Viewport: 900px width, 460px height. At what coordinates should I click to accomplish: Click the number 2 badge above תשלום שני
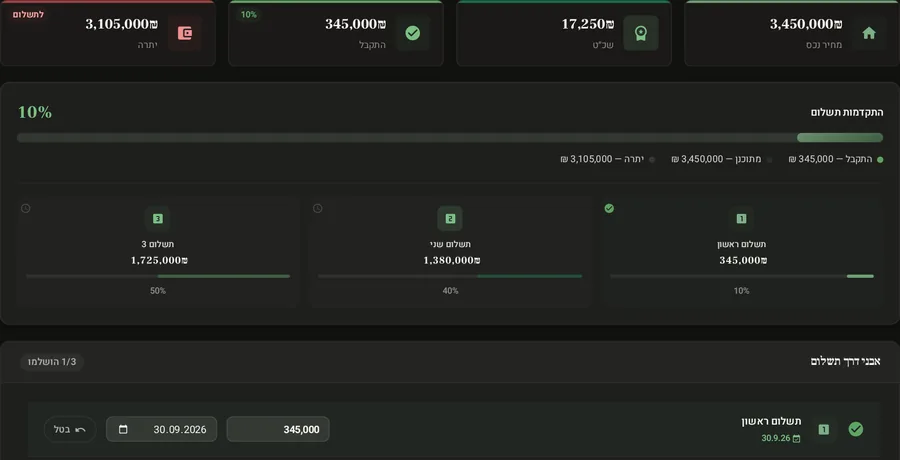tap(450, 218)
